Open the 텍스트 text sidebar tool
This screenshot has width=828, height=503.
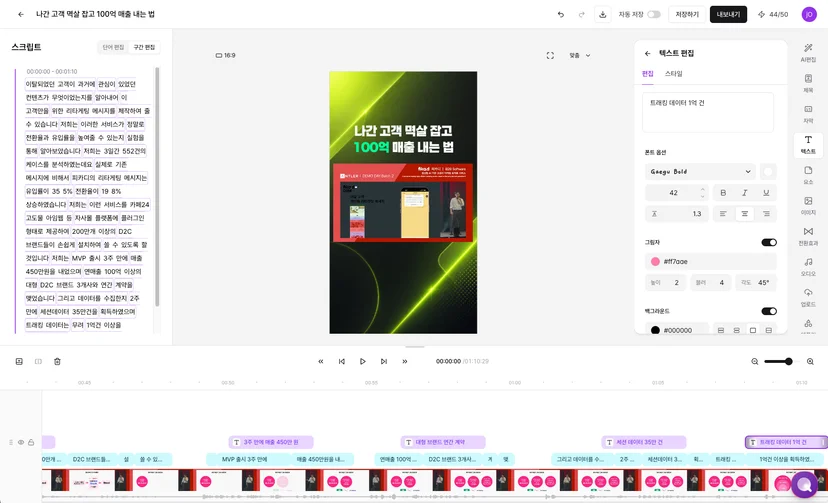coord(808,145)
